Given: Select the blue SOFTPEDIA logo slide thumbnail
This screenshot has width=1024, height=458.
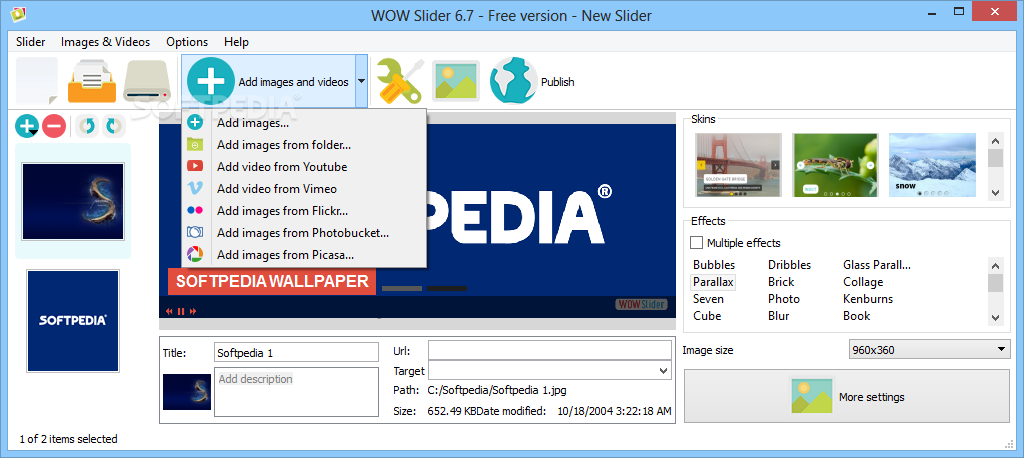Looking at the screenshot, I should (x=72, y=321).
